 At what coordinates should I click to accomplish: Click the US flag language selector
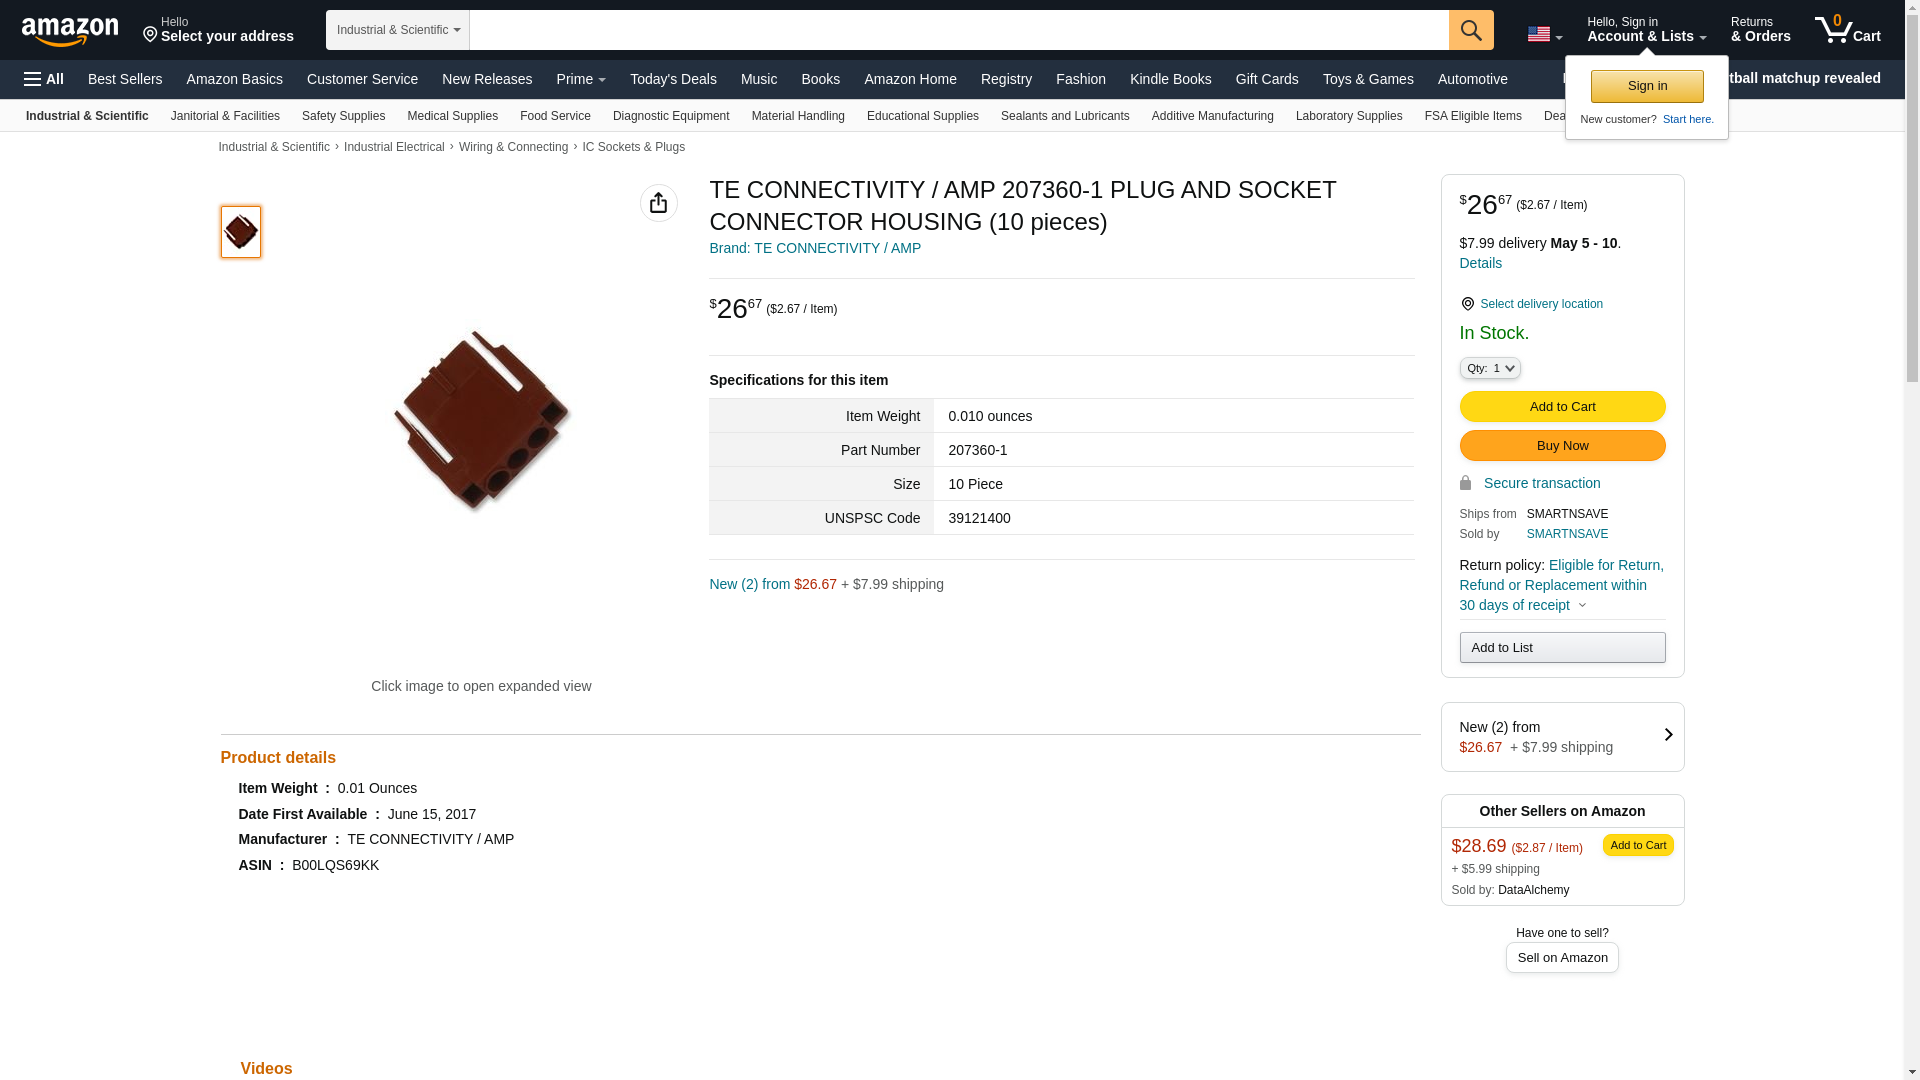coord(1544,34)
